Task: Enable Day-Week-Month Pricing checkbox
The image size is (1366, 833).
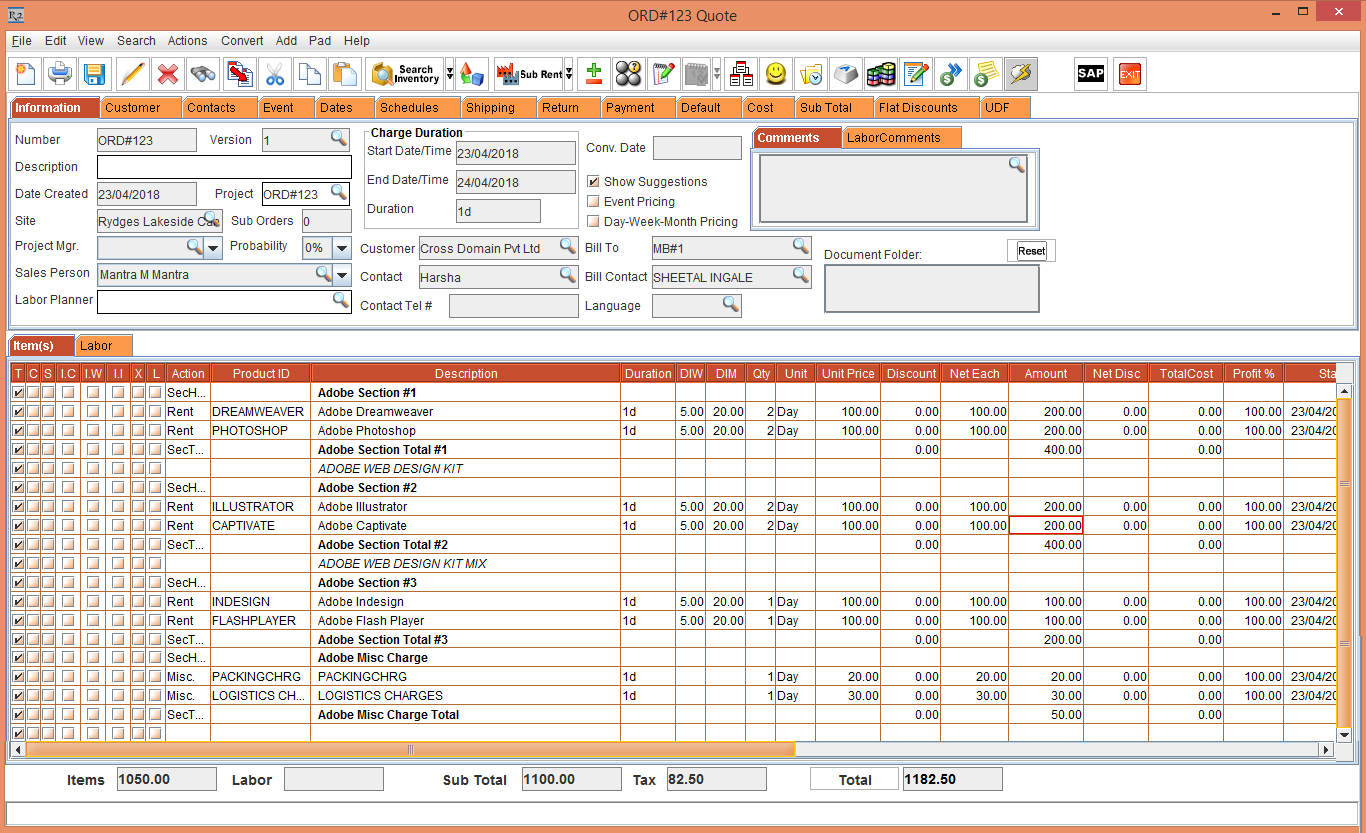Action: click(x=593, y=222)
